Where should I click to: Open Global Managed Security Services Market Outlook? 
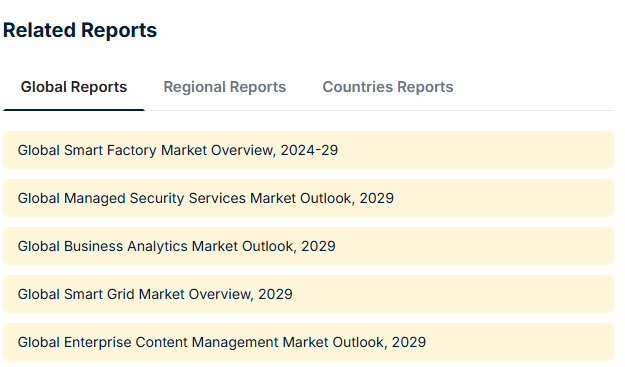(x=206, y=198)
